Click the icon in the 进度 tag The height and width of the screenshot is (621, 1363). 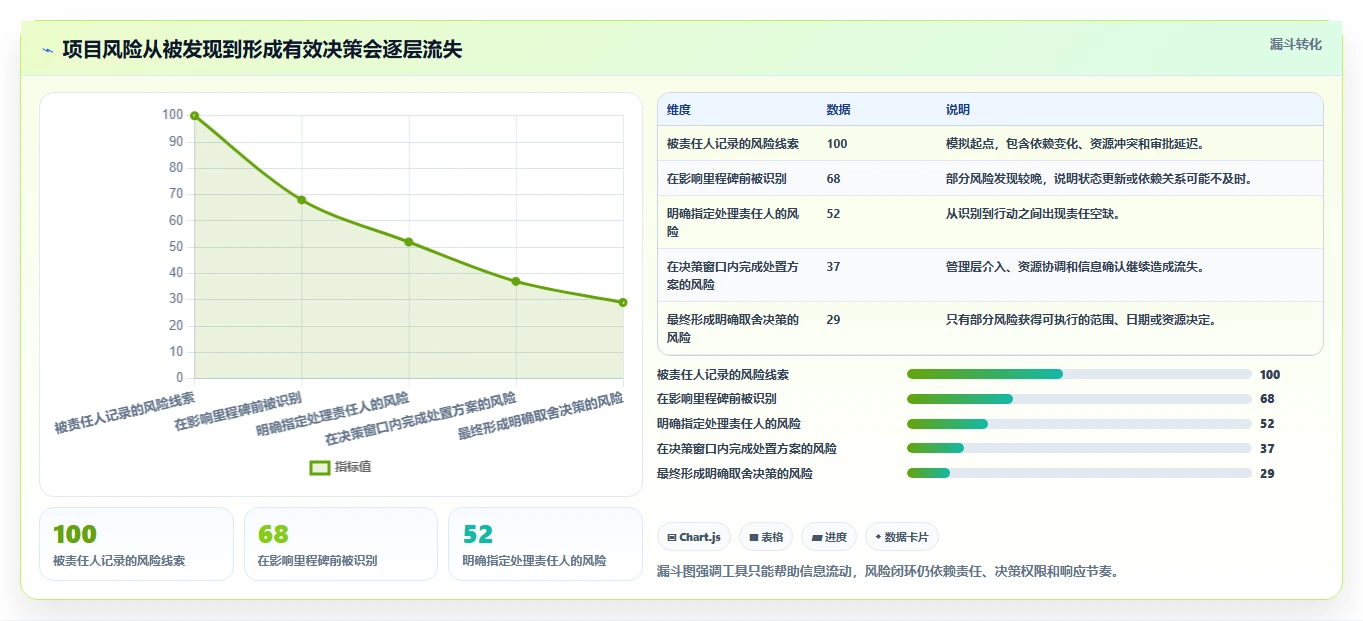(x=817, y=537)
